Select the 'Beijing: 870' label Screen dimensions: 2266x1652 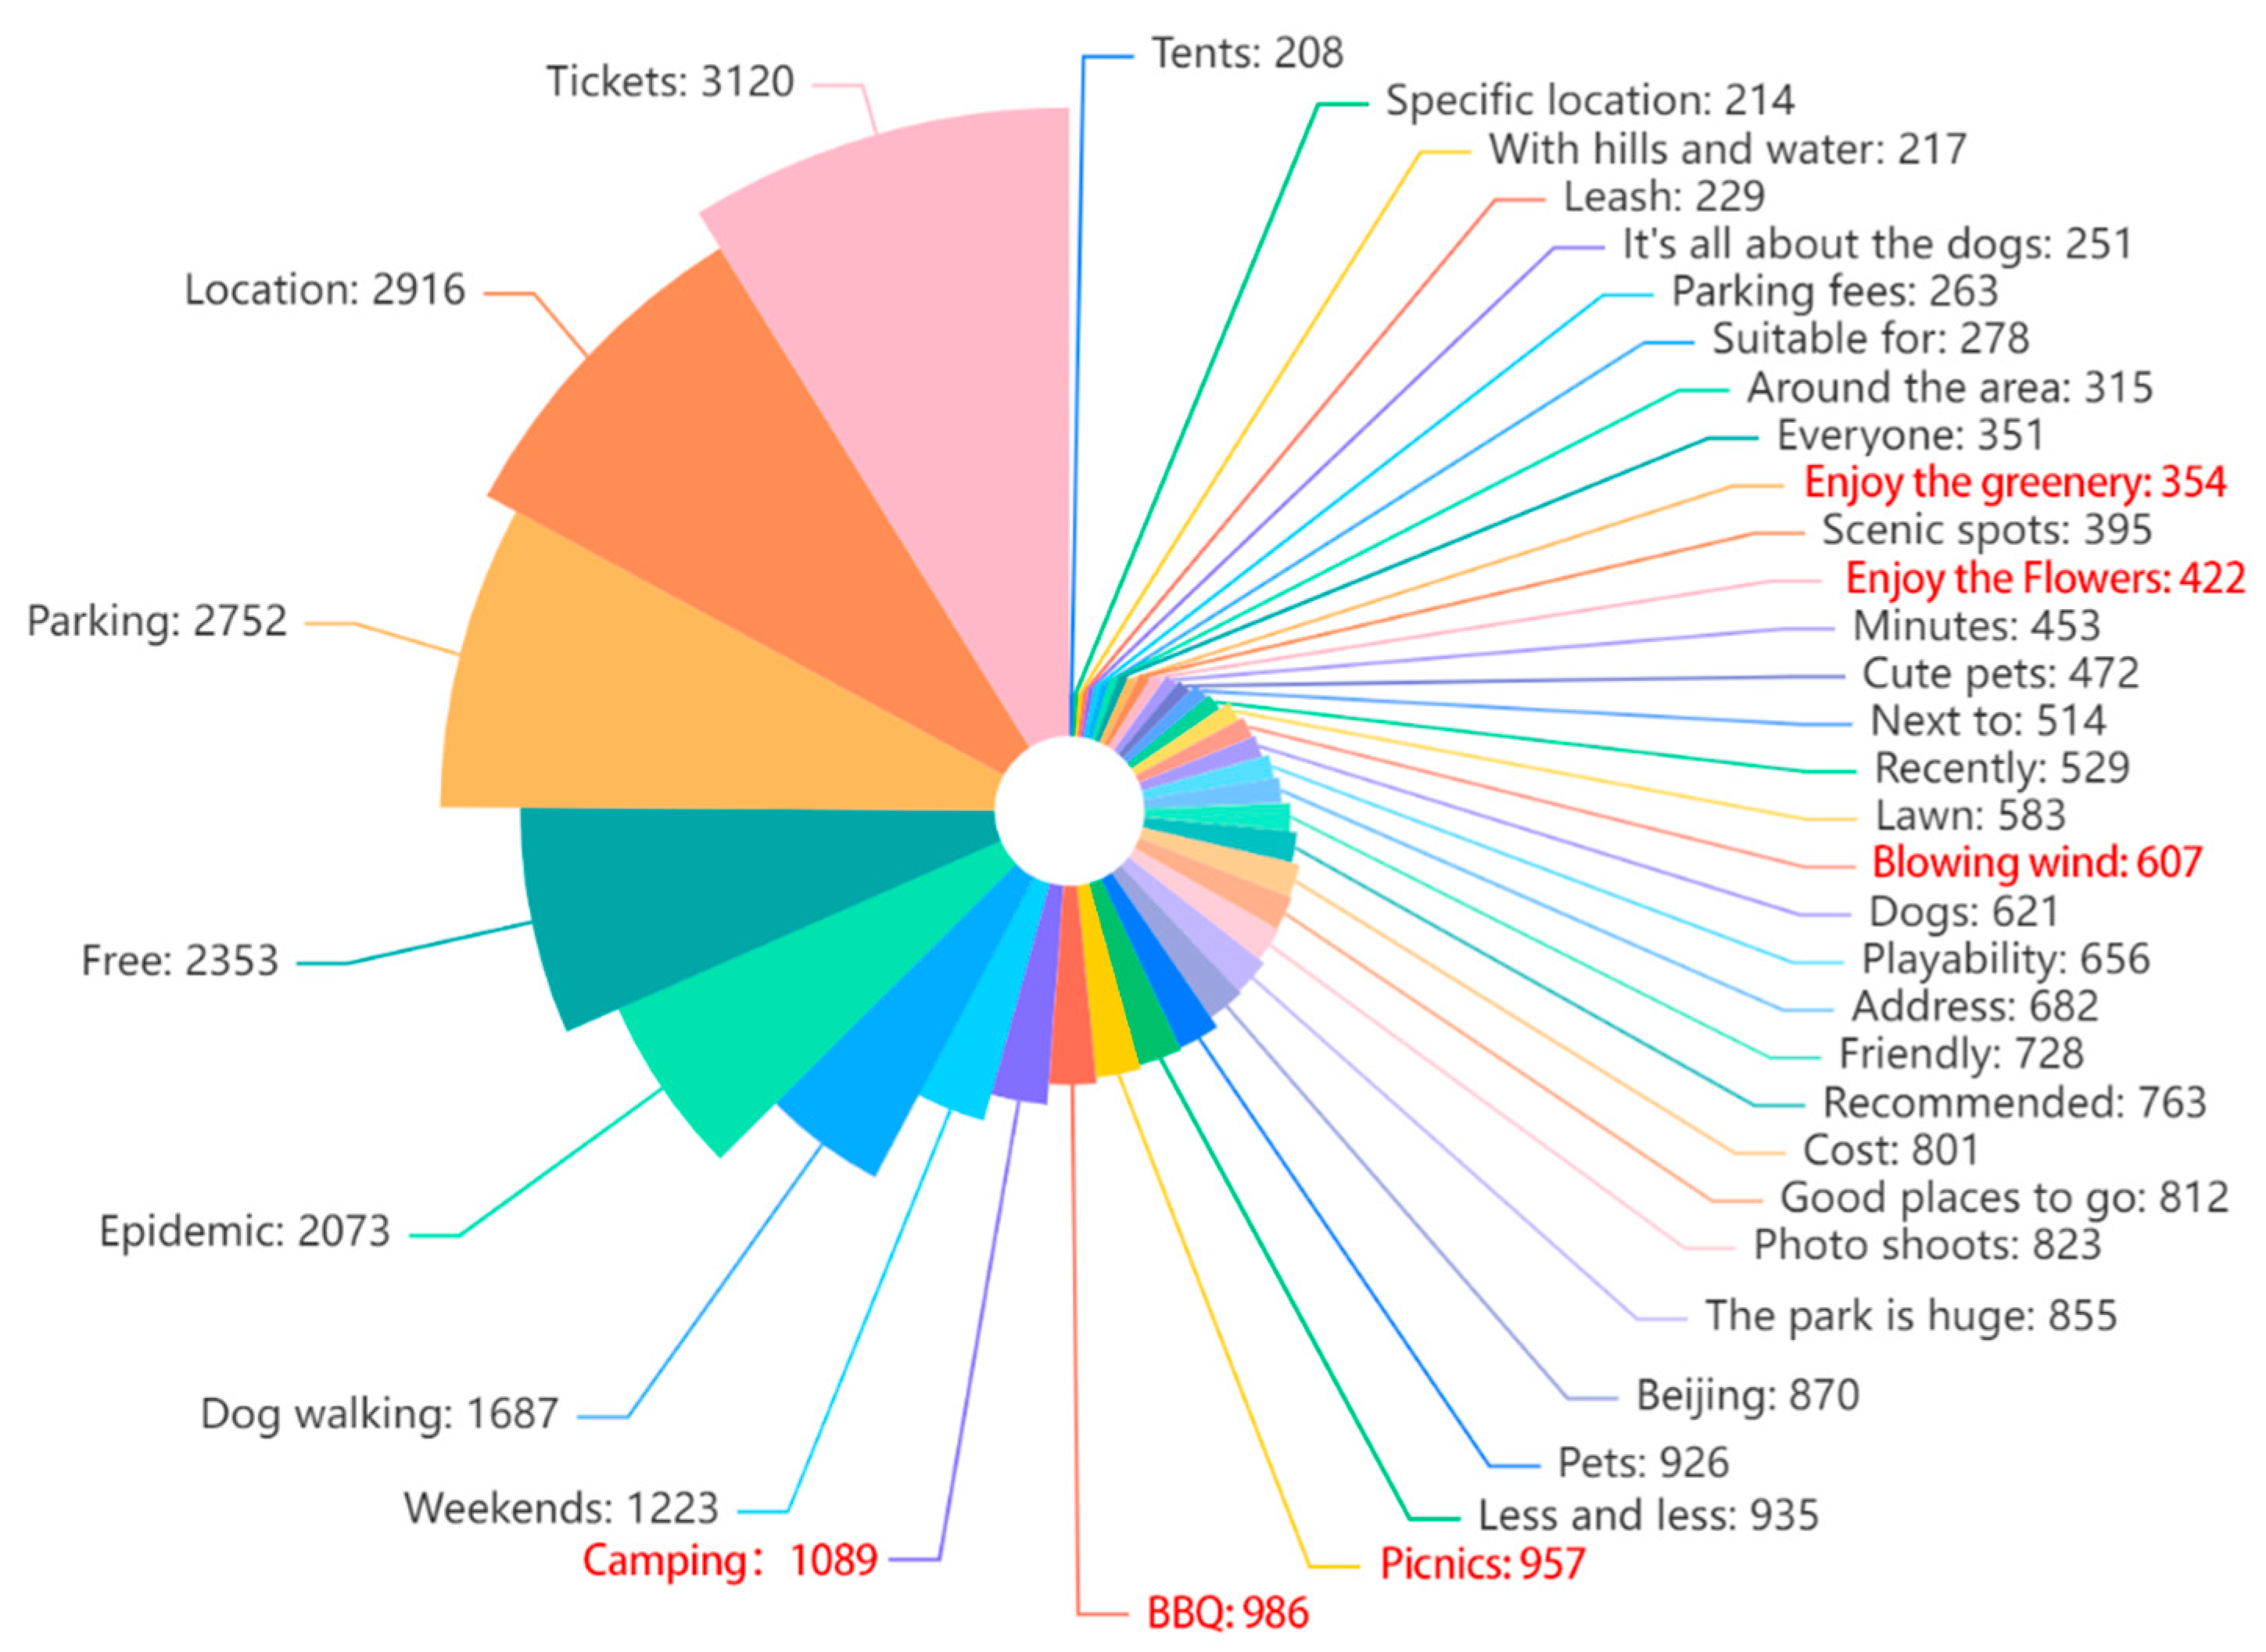coord(1747,1395)
